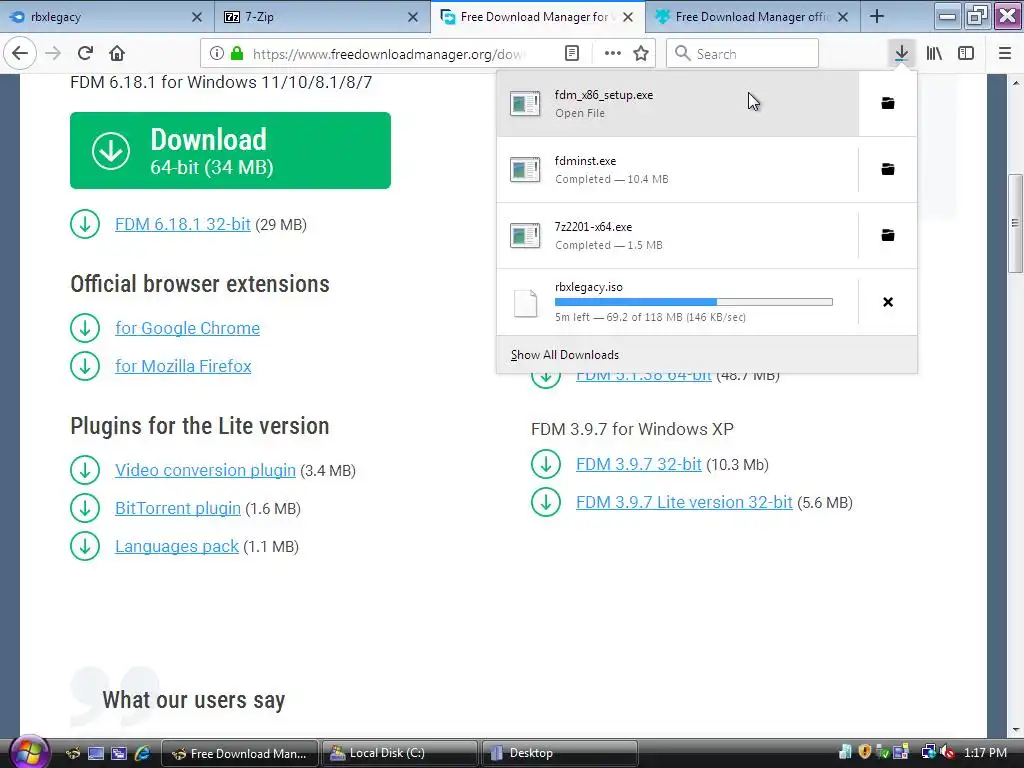Open the browser home page
This screenshot has width=1024, height=768.
(117, 54)
